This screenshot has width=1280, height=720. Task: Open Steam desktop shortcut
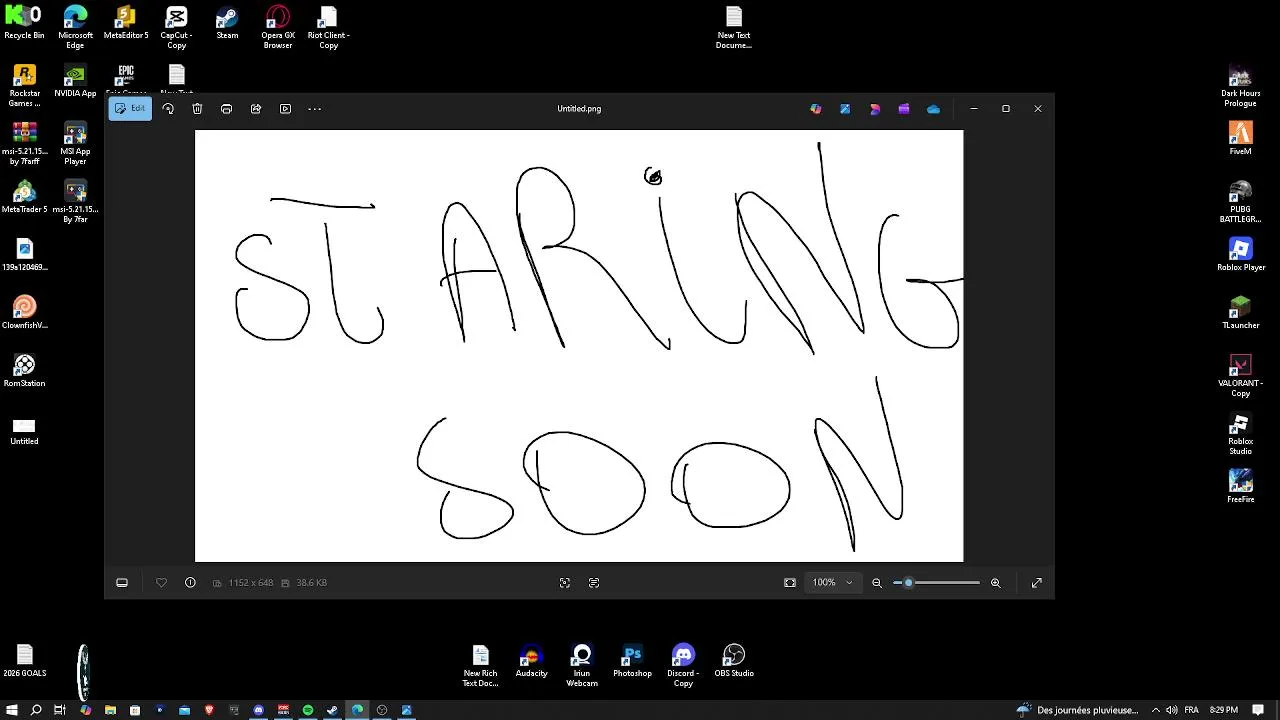point(227,24)
